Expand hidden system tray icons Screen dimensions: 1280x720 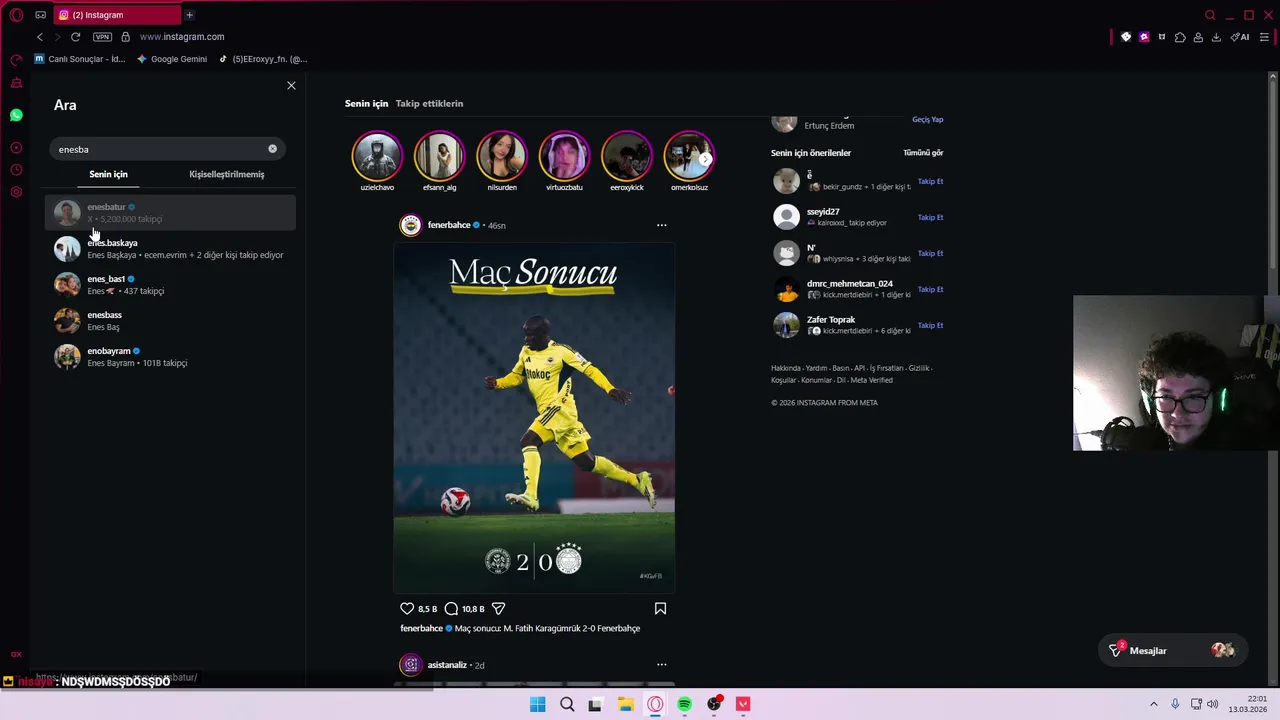pyautogui.click(x=1153, y=704)
